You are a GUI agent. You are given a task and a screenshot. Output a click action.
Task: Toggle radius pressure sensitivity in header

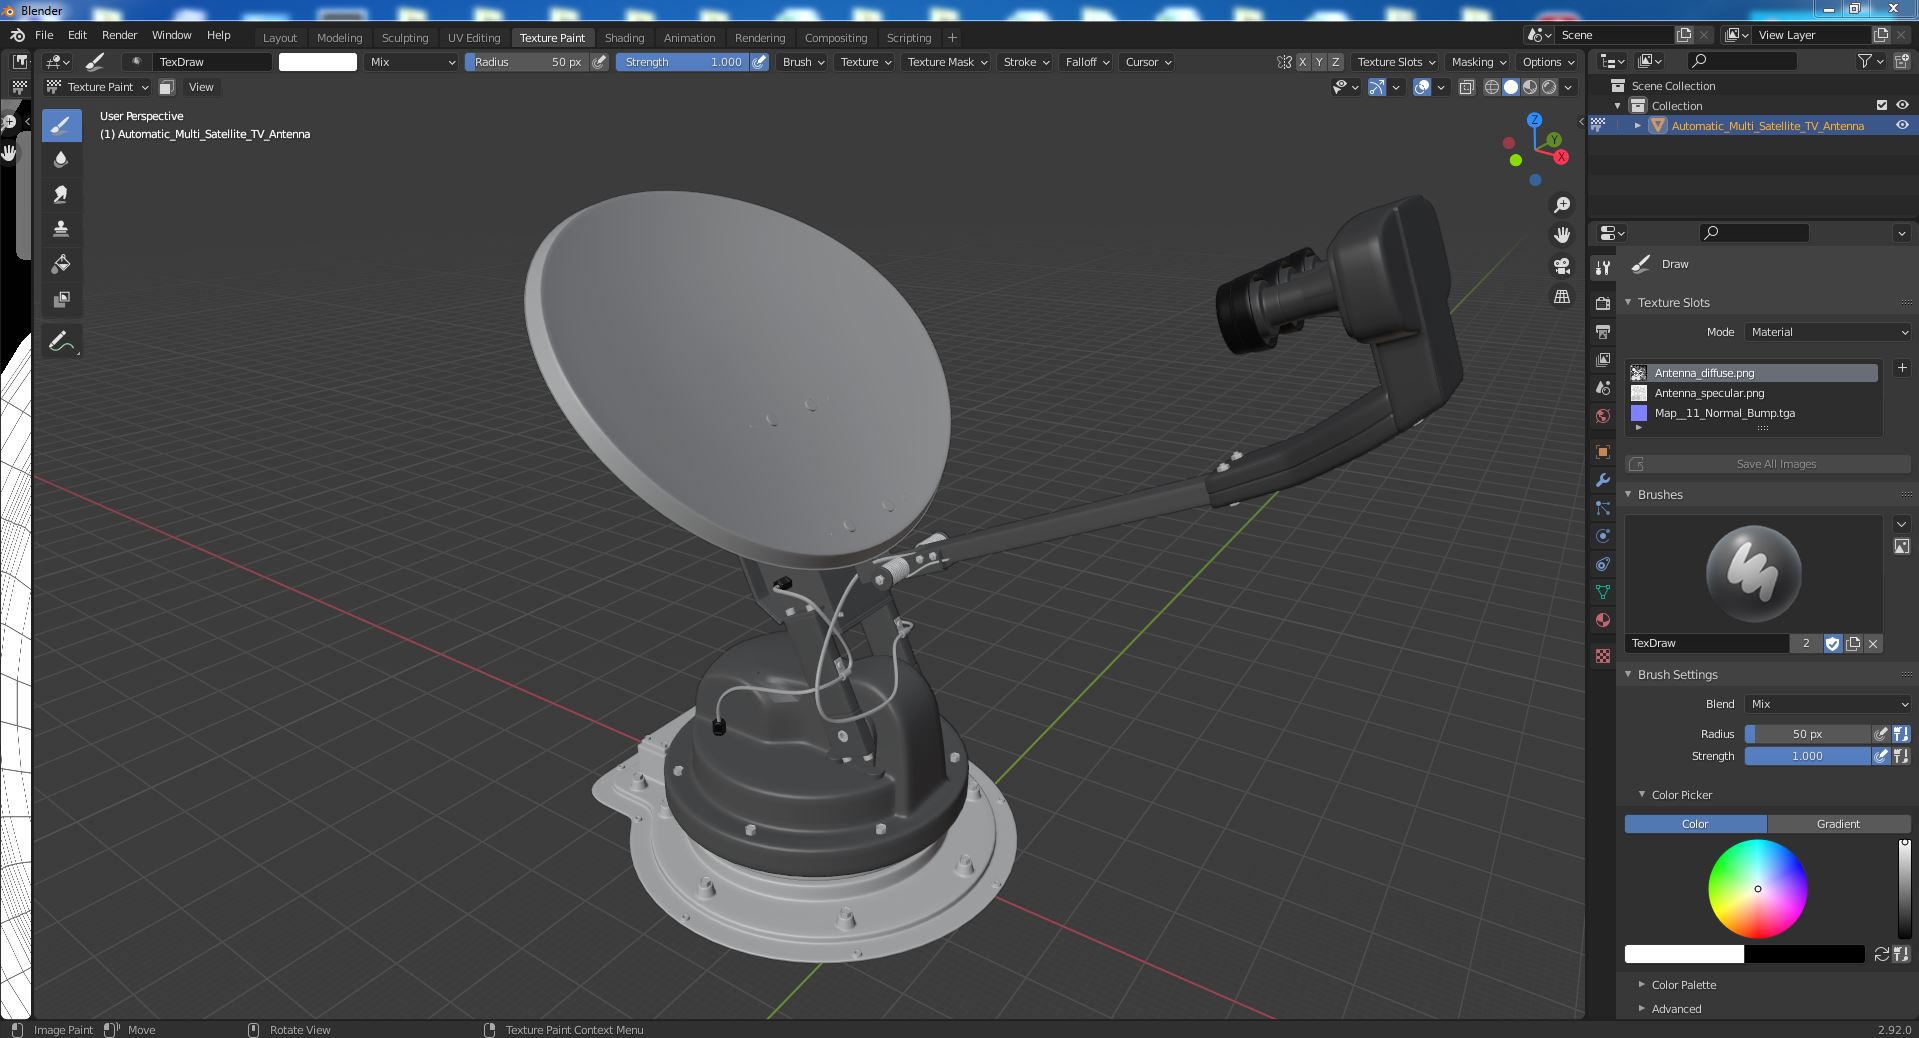(x=599, y=62)
